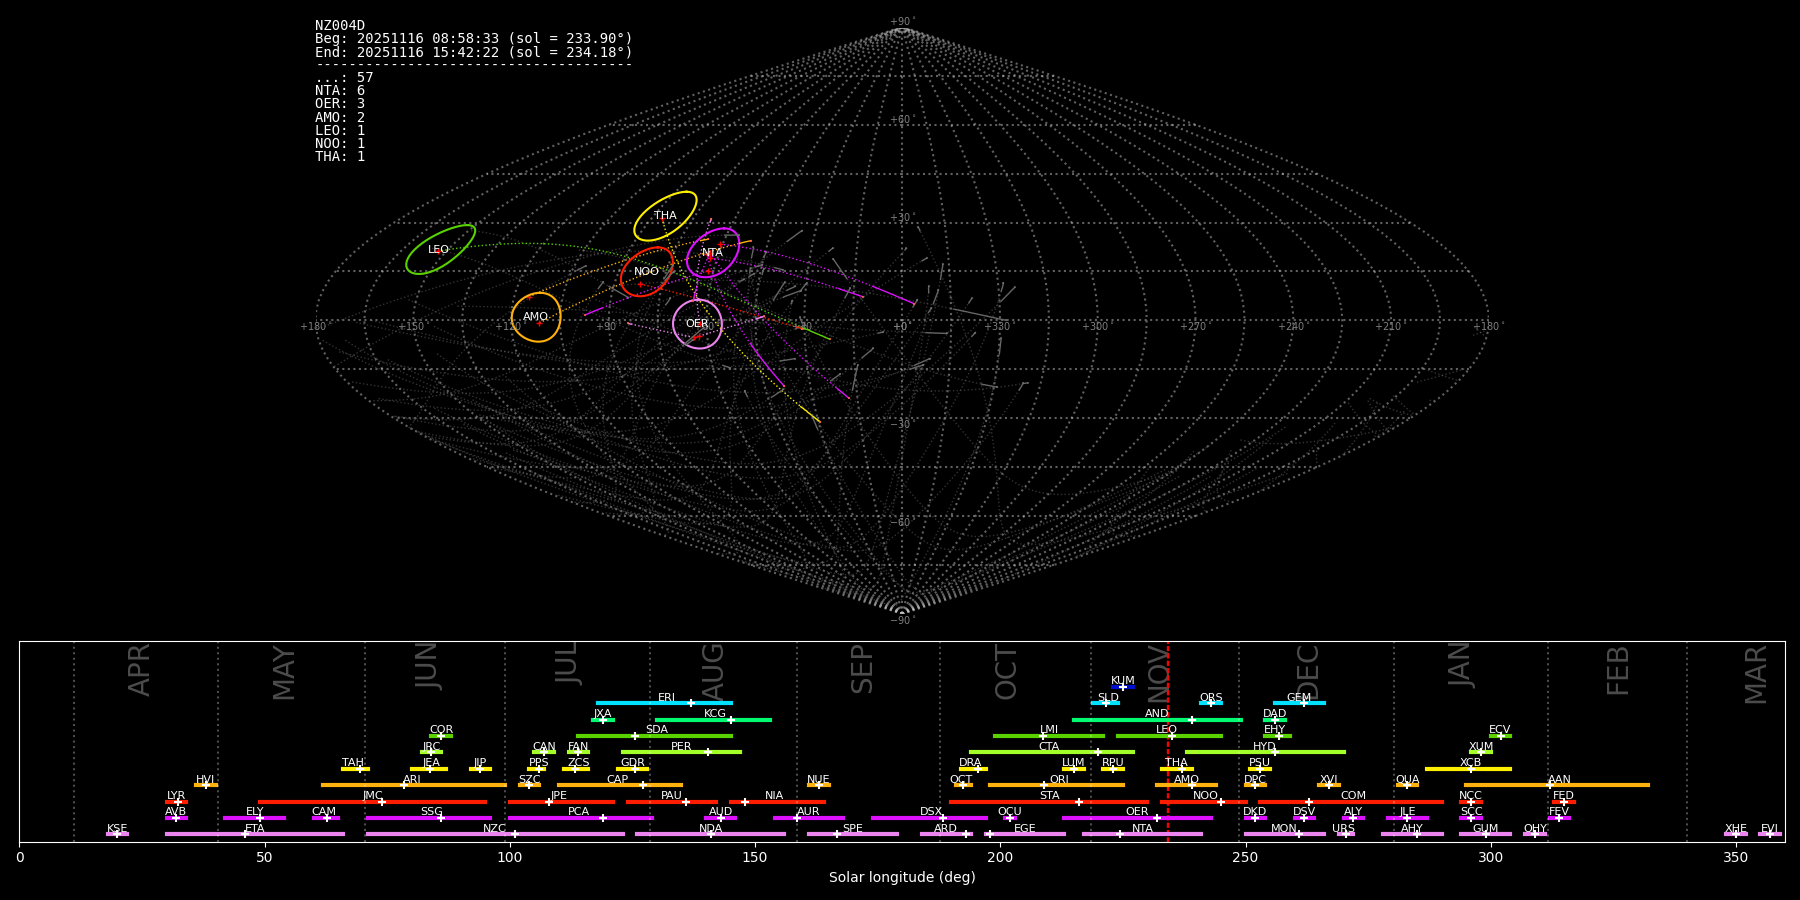Viewport: 1800px width, 900px height.
Task: Click the 'THA: 1' count line
Action: click(340, 156)
